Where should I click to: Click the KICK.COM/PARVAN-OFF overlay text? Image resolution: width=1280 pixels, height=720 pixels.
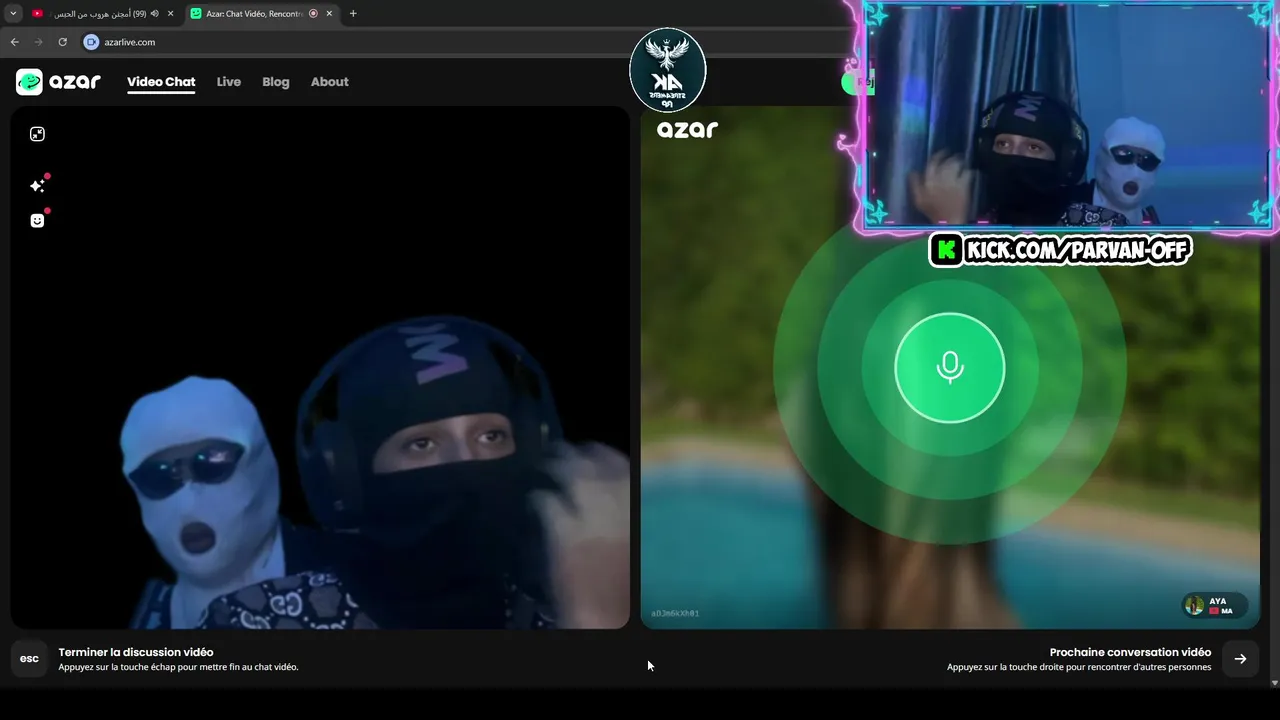coord(1076,250)
